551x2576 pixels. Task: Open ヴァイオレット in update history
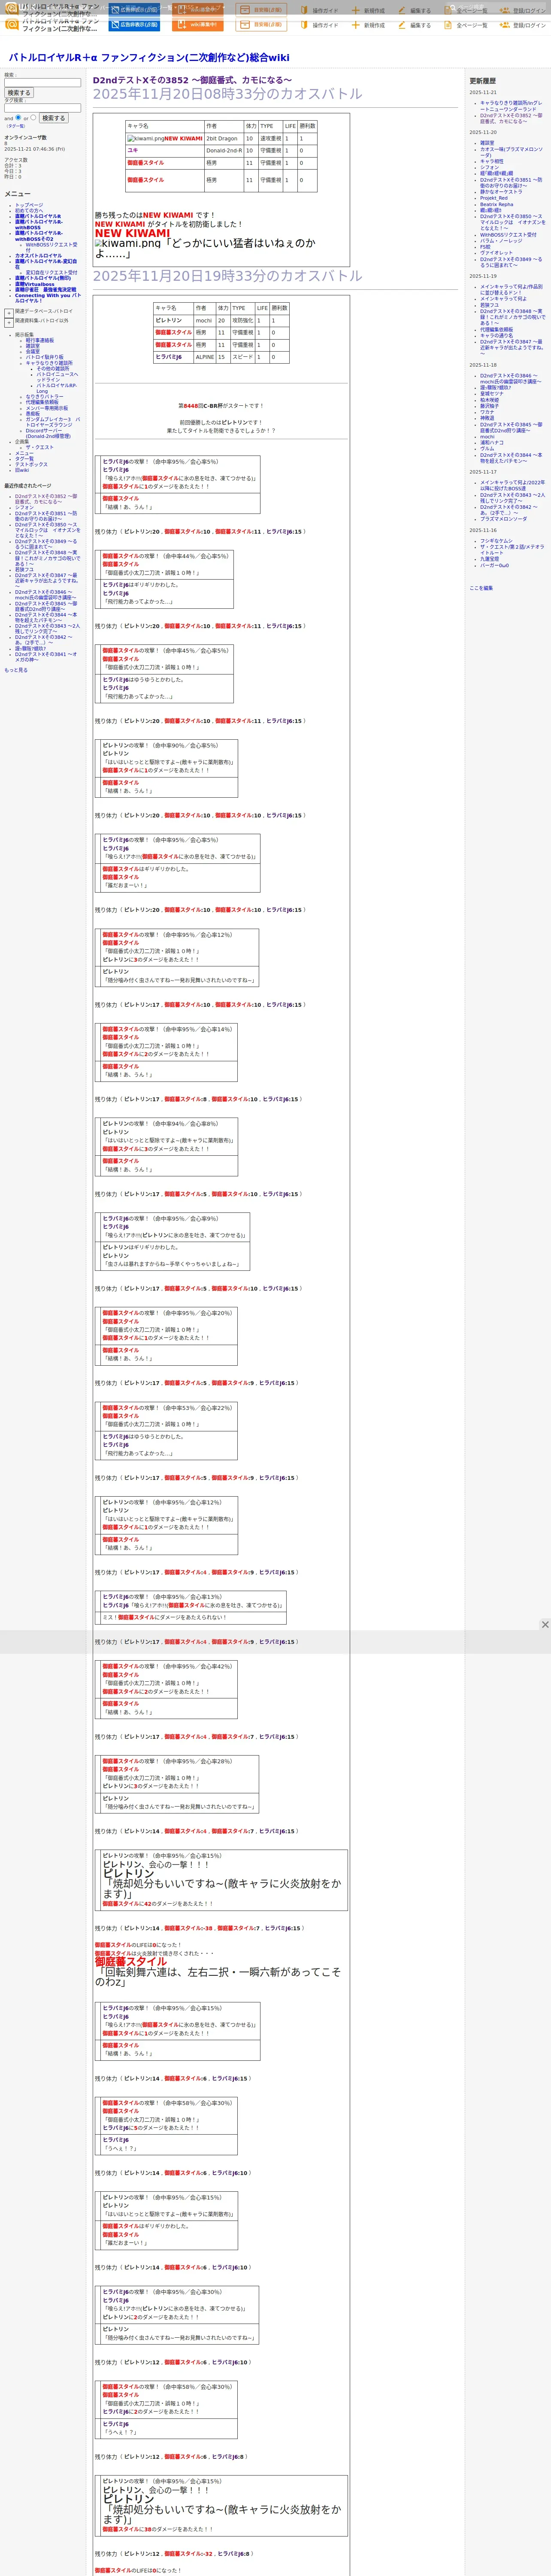pyautogui.click(x=496, y=253)
